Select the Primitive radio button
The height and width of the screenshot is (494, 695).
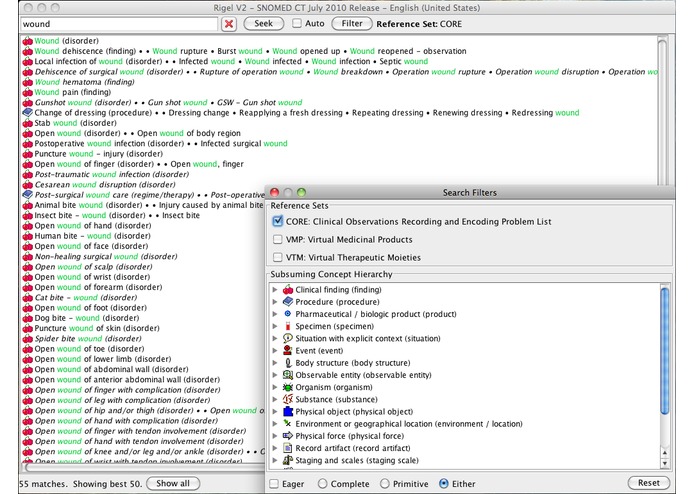[385, 484]
